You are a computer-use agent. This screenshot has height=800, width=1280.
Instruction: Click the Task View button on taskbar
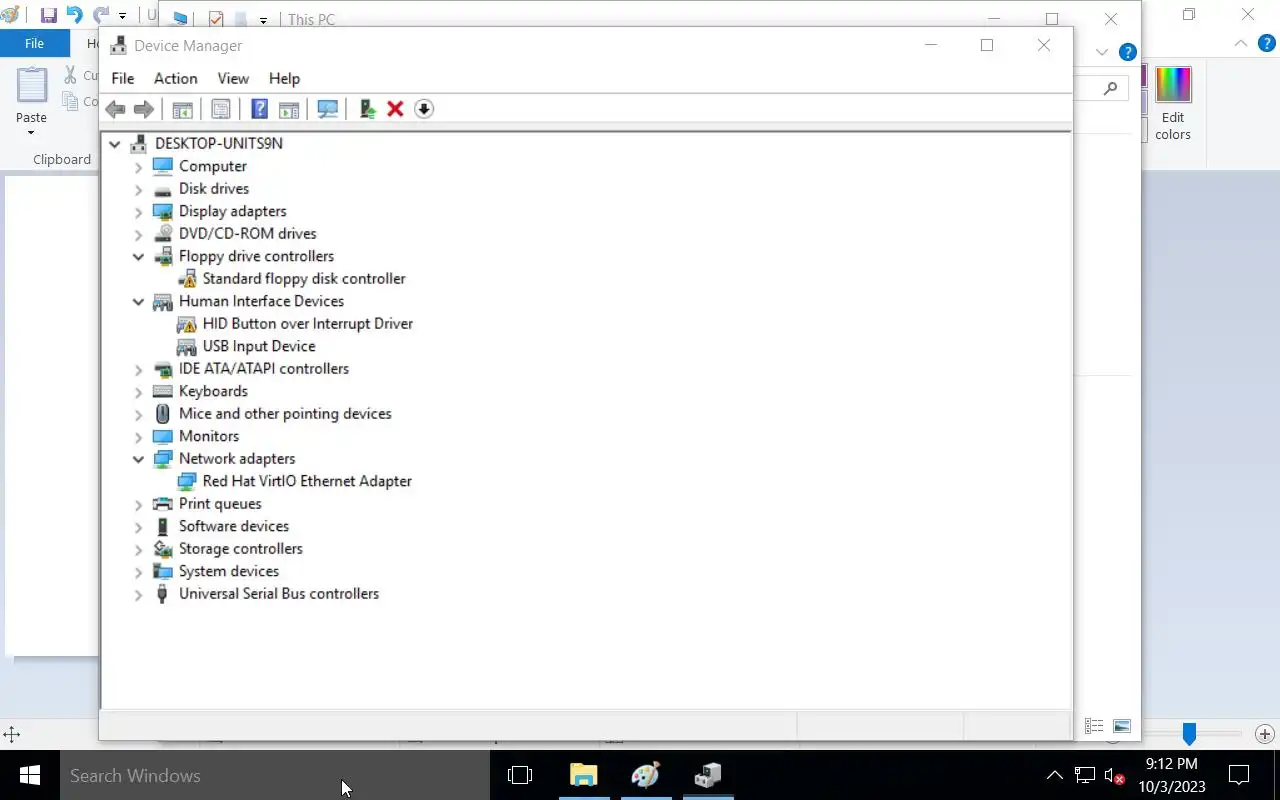519,775
